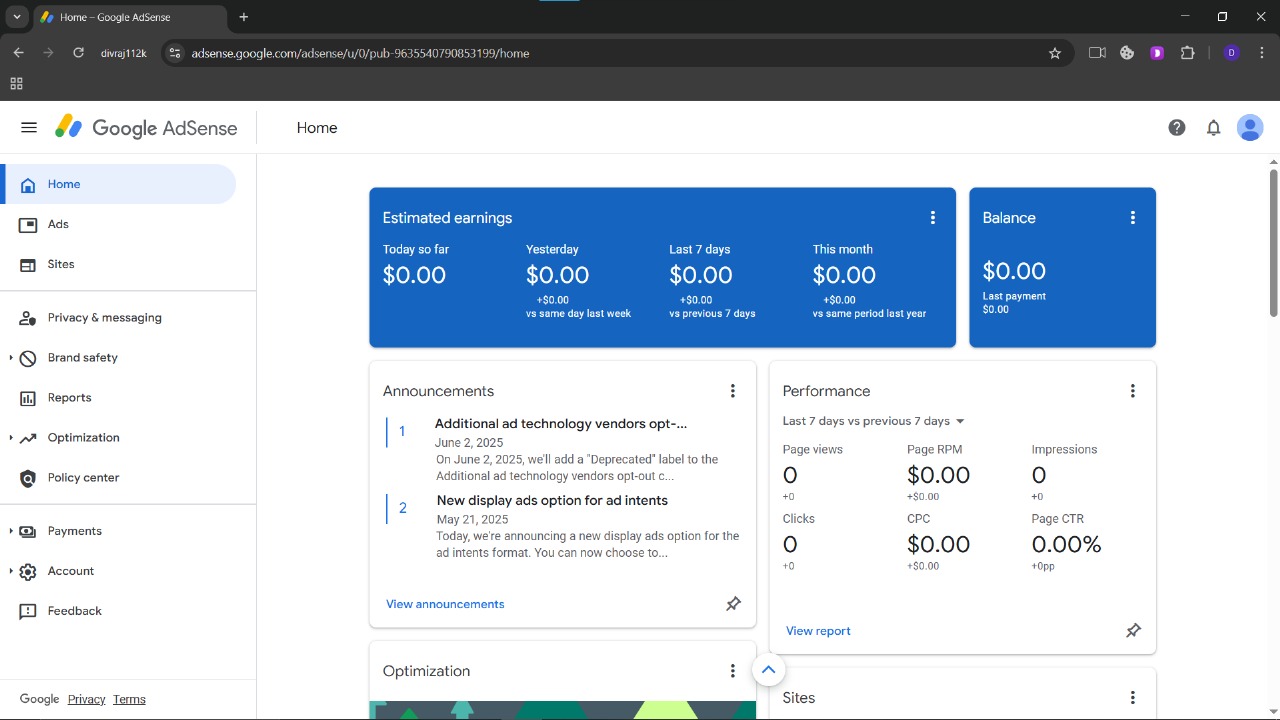The image size is (1280, 720).
Task: Open the Help question mark icon
Action: 1177,128
